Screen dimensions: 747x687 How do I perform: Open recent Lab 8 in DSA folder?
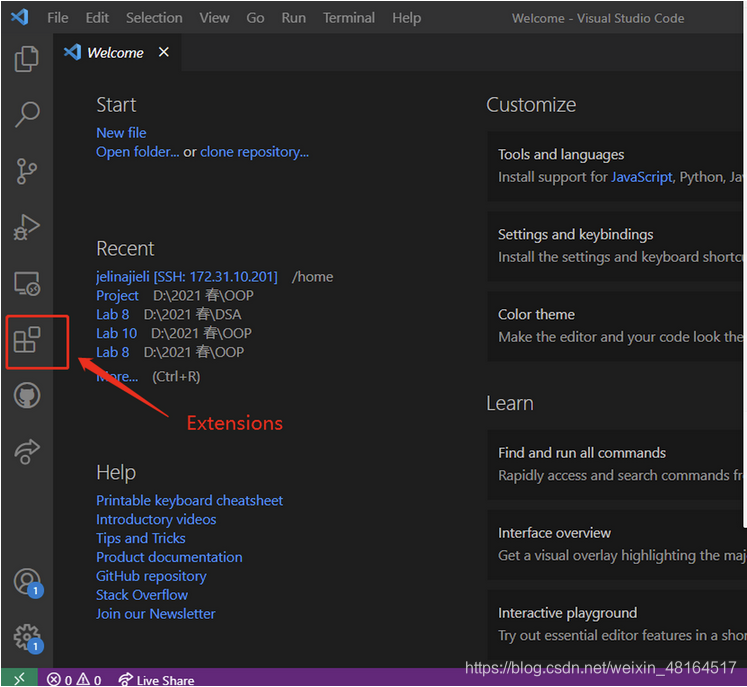coord(112,314)
